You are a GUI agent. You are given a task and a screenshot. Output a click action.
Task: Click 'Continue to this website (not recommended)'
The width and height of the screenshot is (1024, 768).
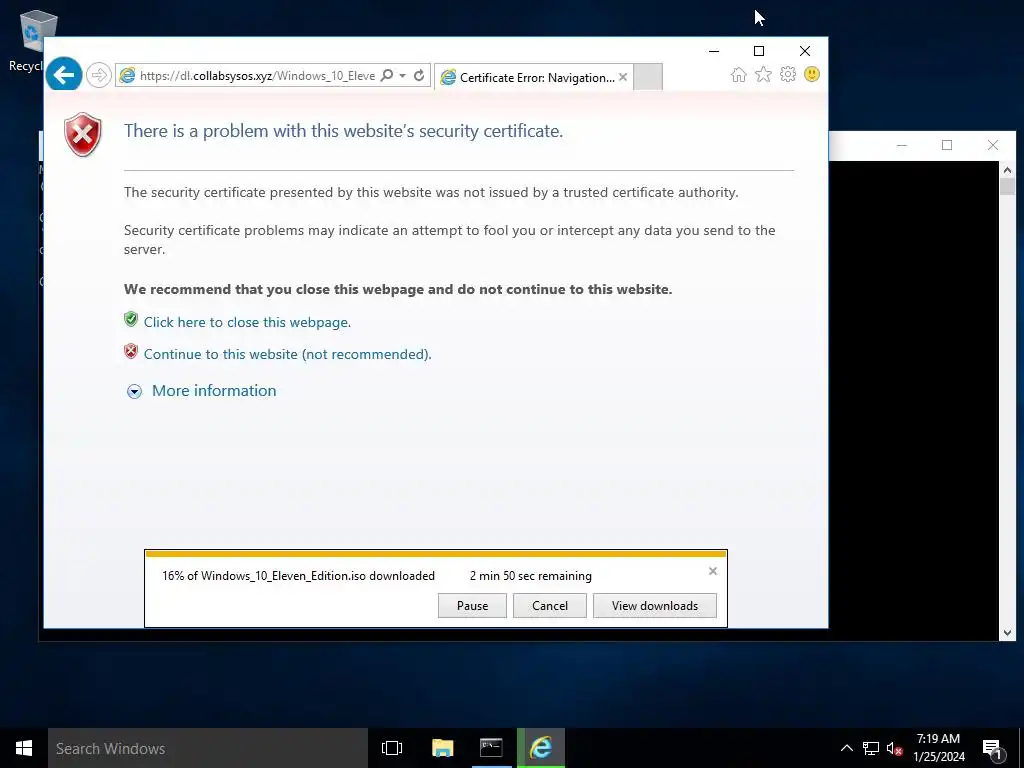tap(287, 354)
